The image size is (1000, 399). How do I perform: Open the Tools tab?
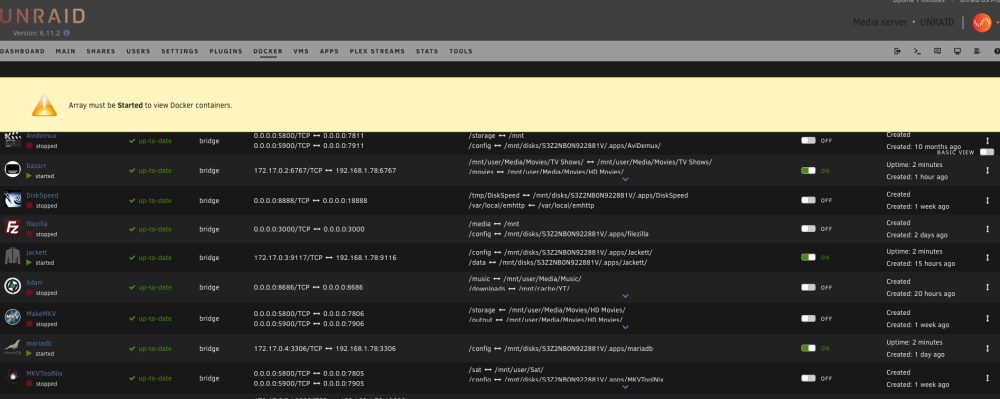point(460,51)
